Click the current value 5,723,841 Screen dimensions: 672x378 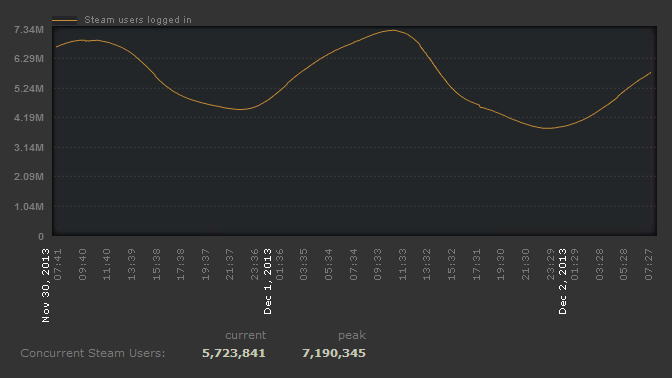pyautogui.click(x=234, y=353)
